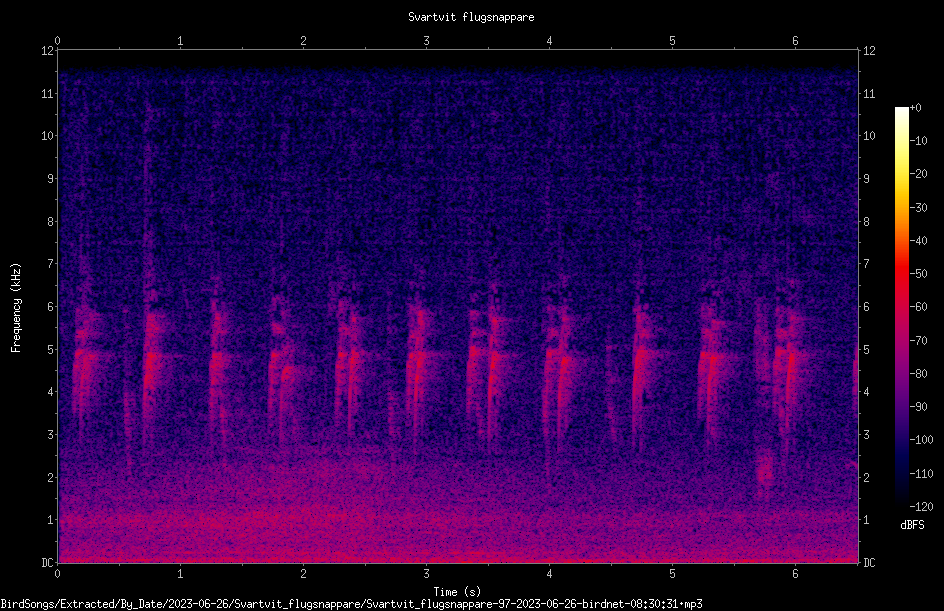Click the '-50' color scale label

point(919,274)
